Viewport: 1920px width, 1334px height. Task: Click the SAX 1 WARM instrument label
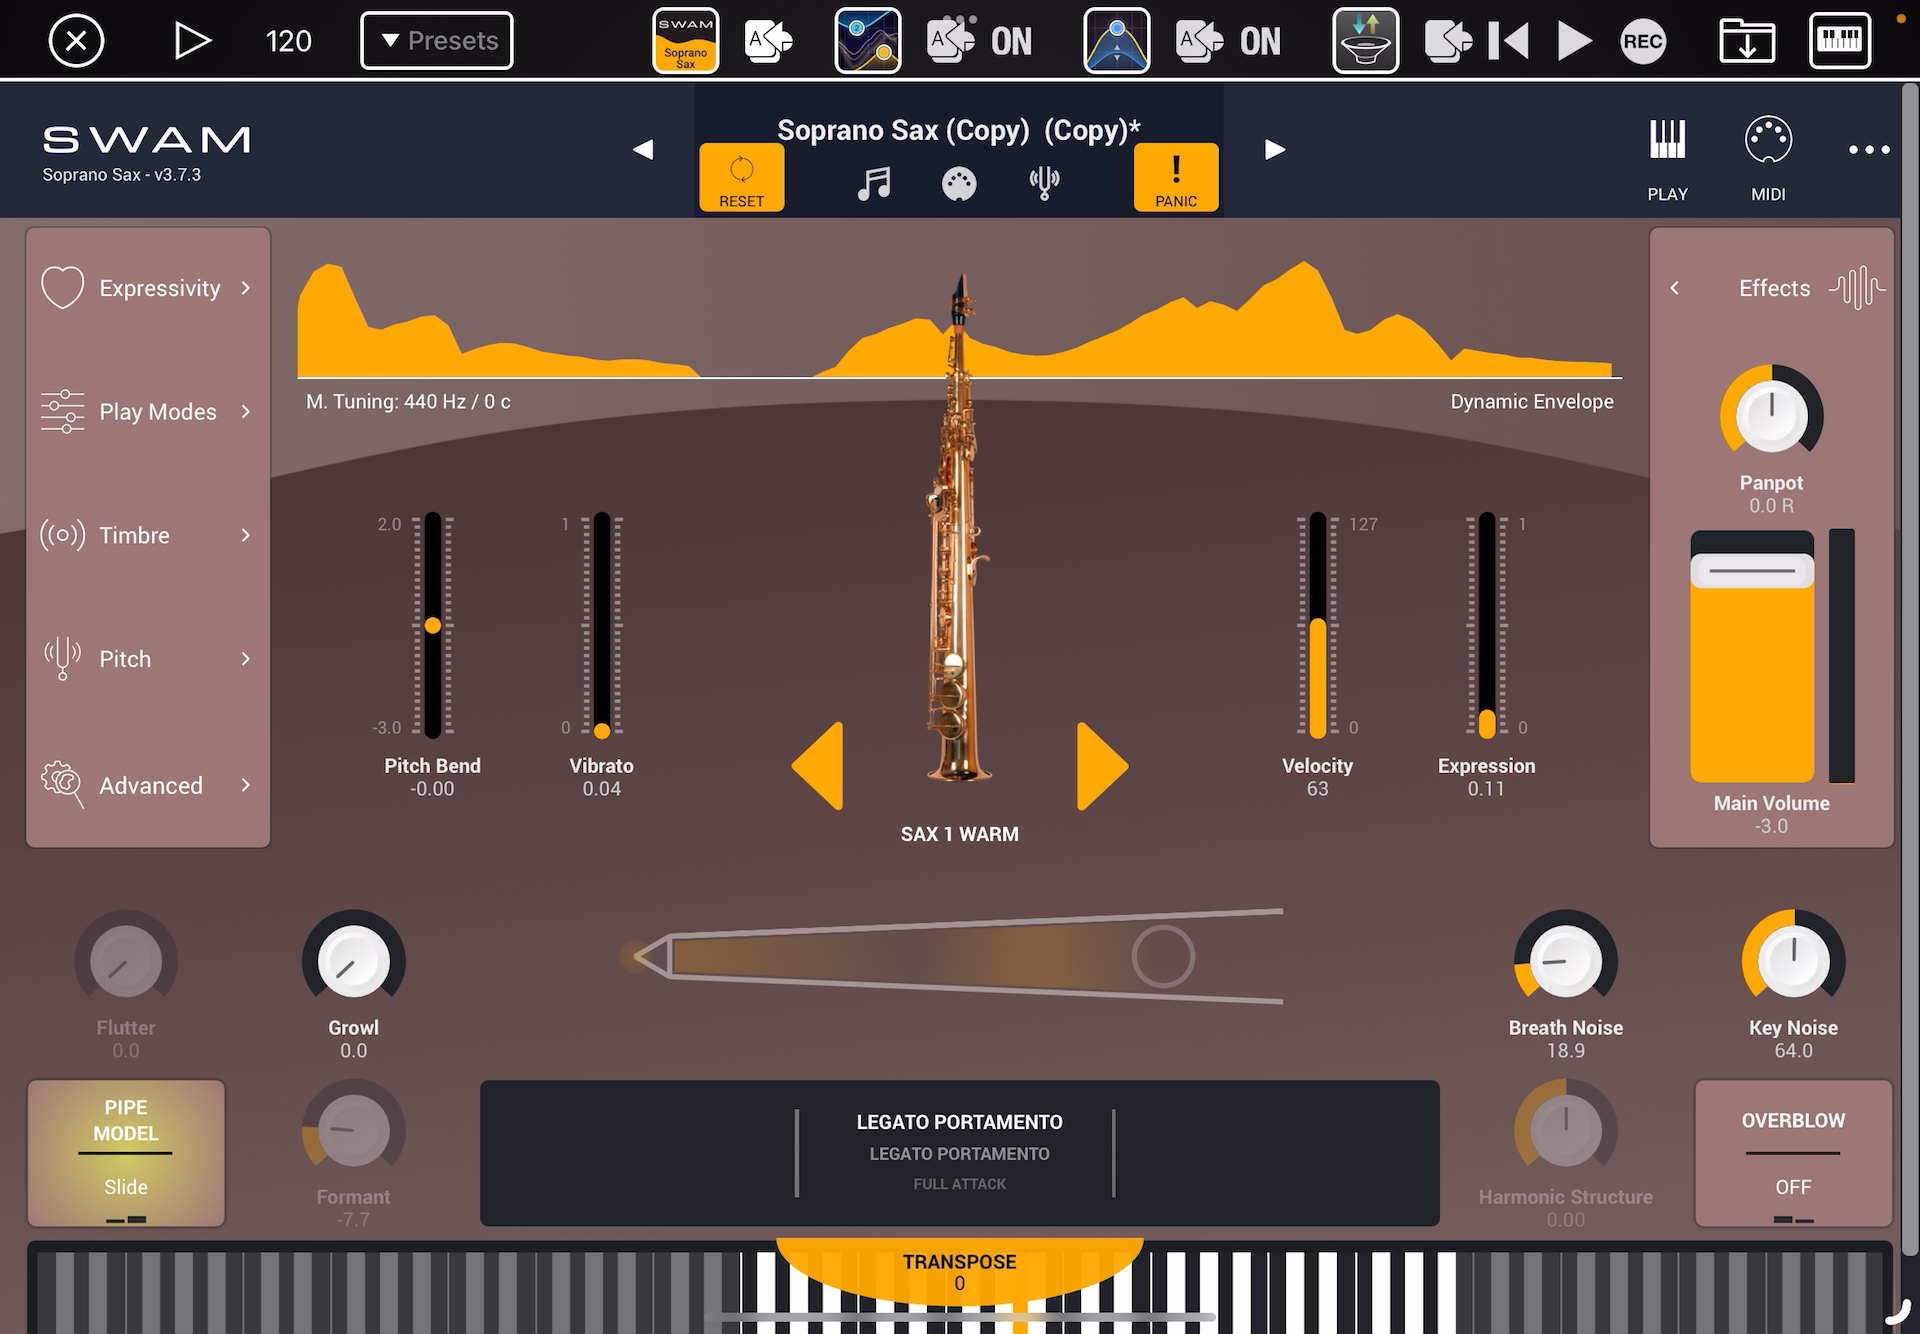[959, 834]
